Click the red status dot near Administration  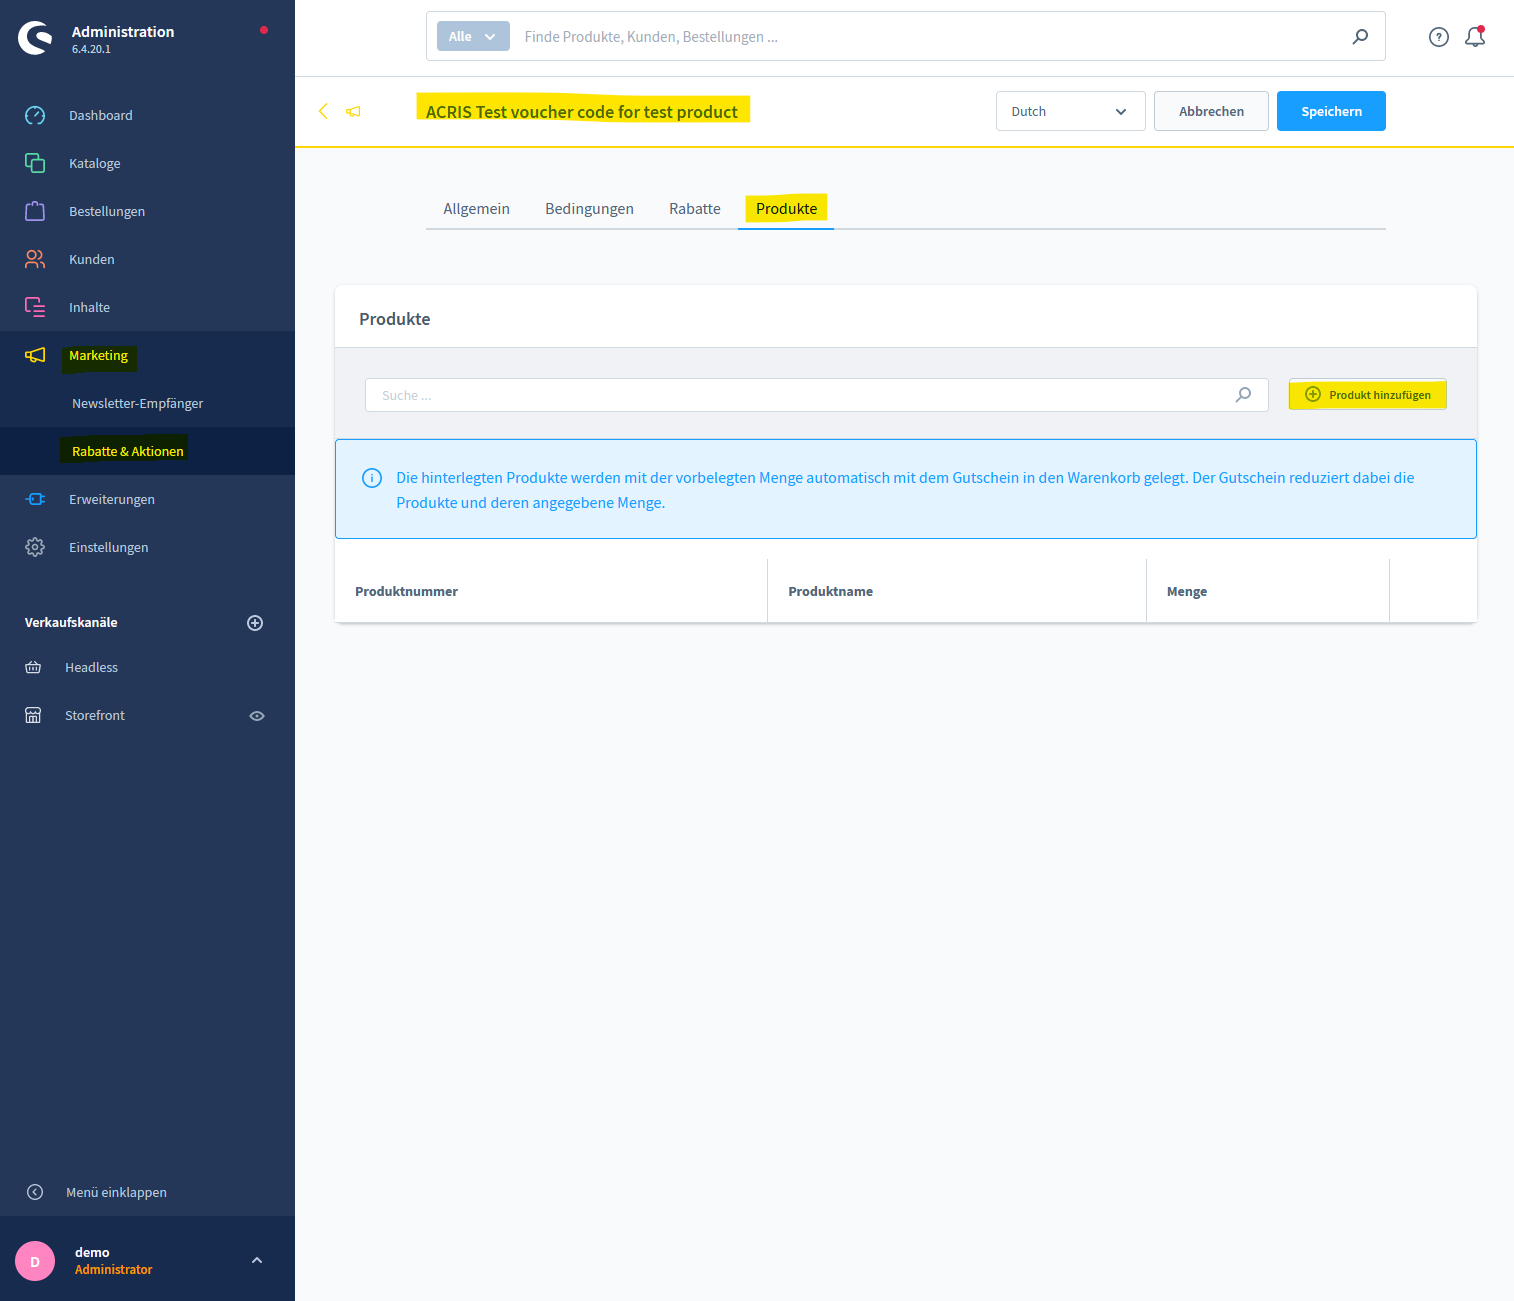[x=264, y=30]
